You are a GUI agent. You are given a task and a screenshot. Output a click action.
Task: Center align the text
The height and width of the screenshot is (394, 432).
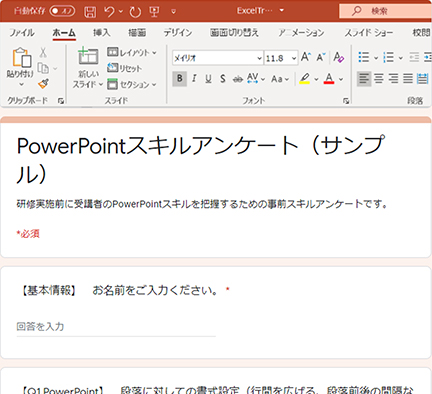[x=379, y=79]
